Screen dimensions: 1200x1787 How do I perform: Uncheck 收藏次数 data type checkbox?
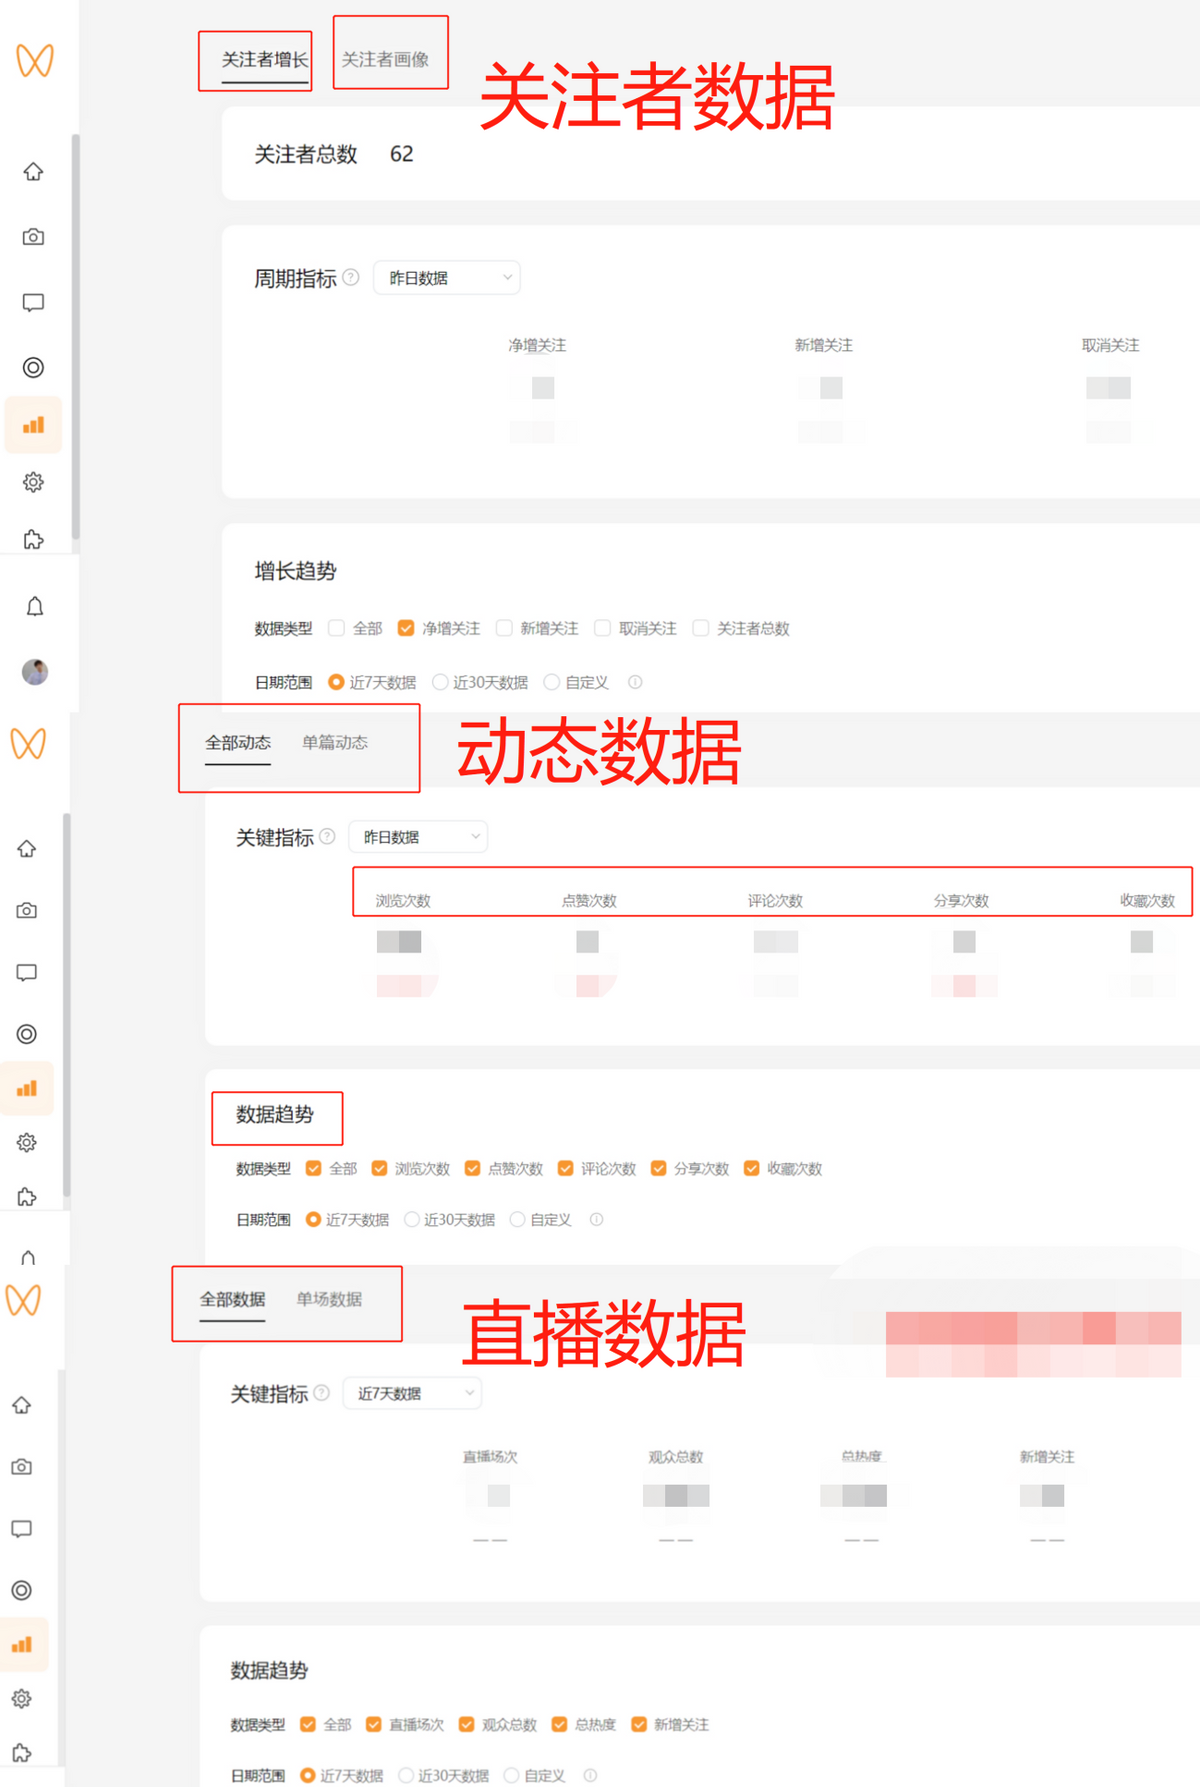pos(751,1168)
